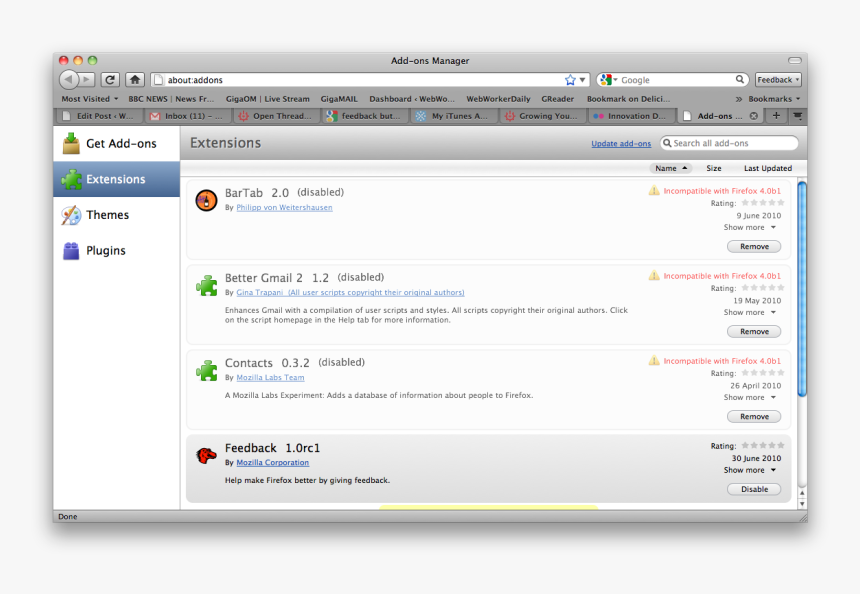Screen dimensions: 860x594
Task: Open the Feedback toolbar dropdown button
Action: (x=778, y=80)
